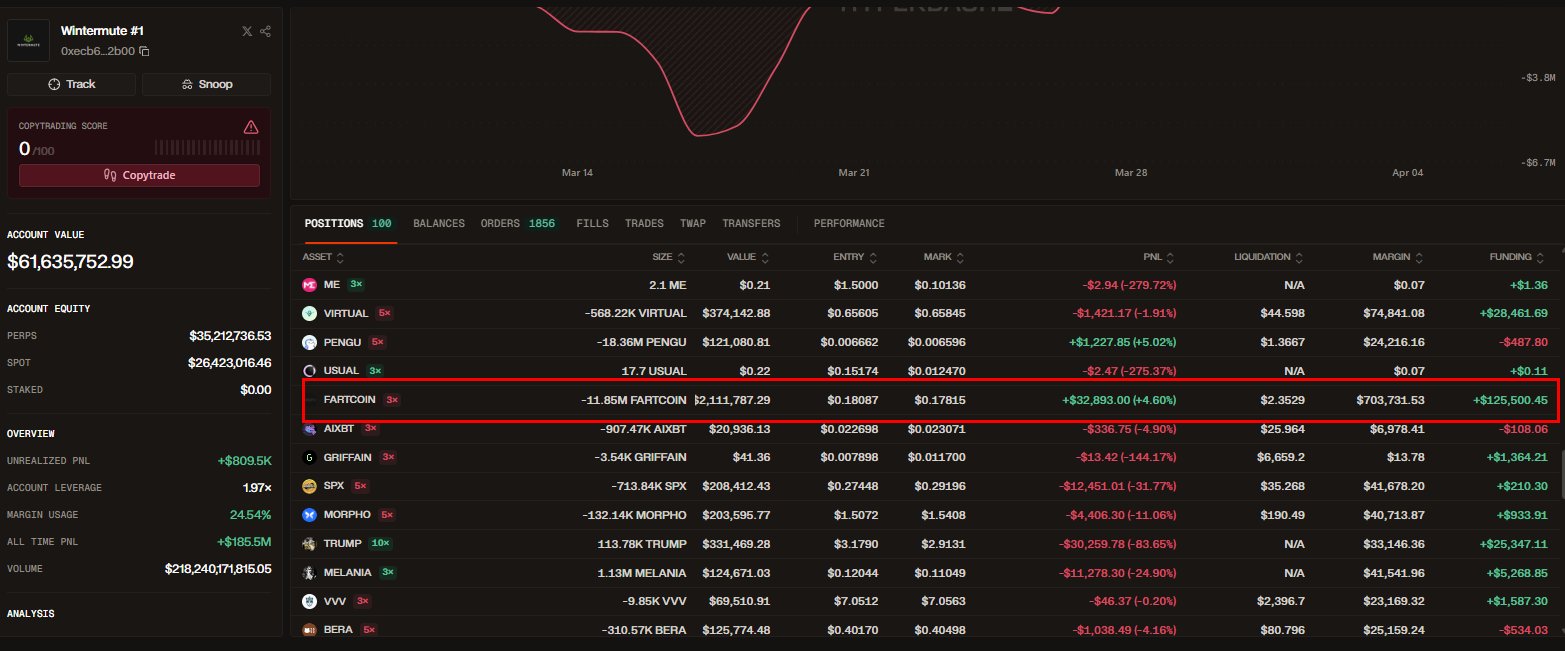Click the share icon beside Wintermute #1
Image resolution: width=1565 pixels, height=651 pixels.
265,31
